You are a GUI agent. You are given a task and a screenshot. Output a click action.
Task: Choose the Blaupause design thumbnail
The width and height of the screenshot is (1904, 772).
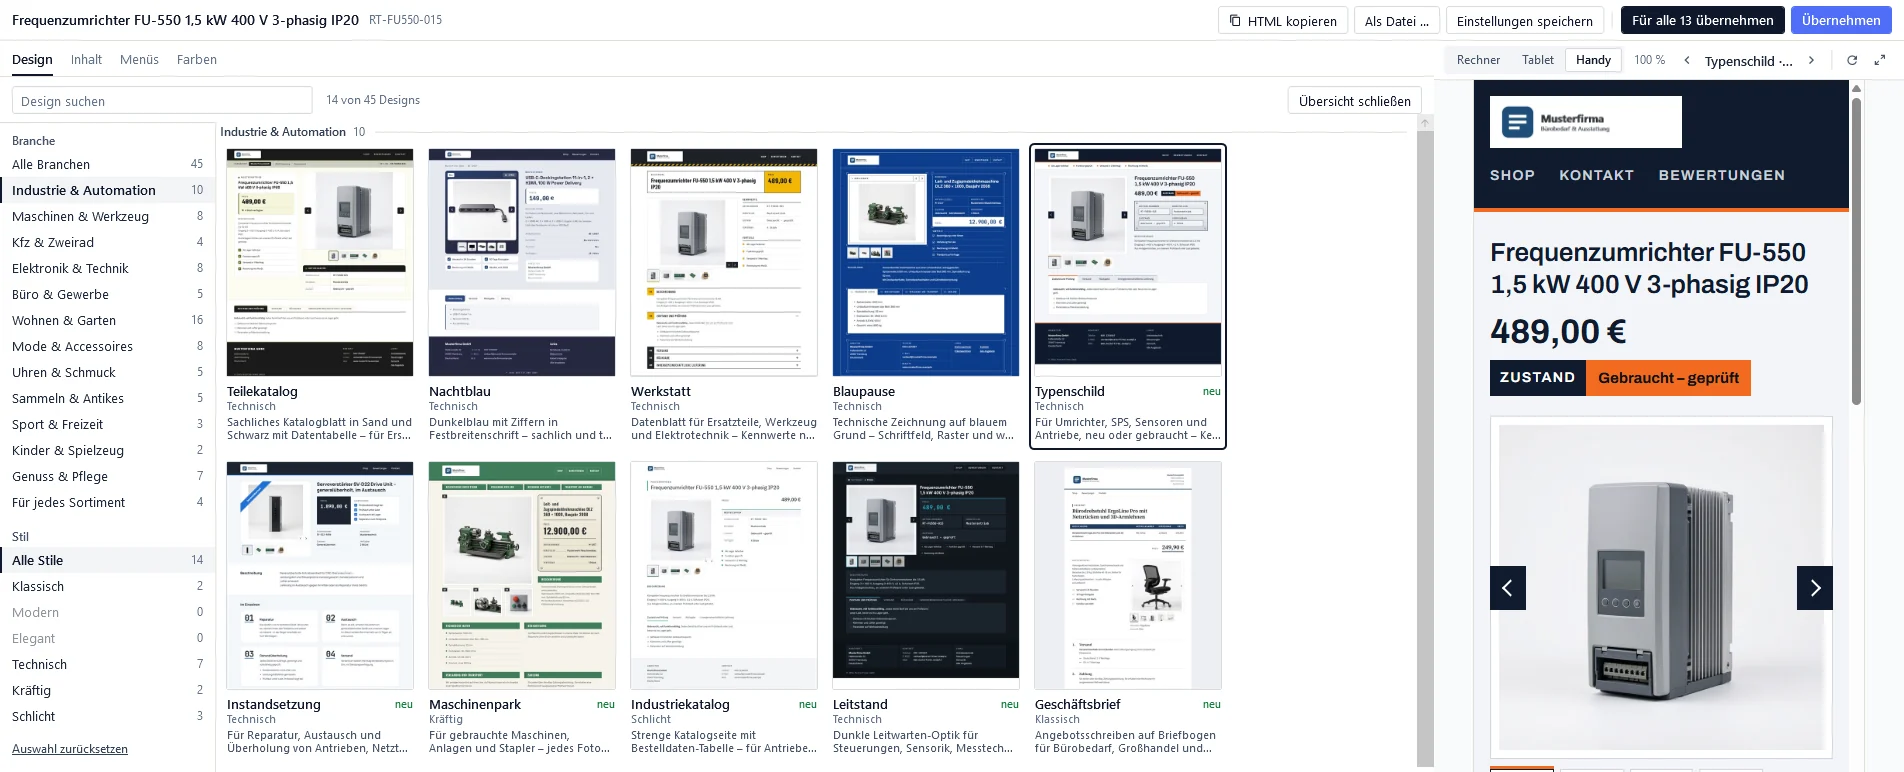pyautogui.click(x=926, y=262)
